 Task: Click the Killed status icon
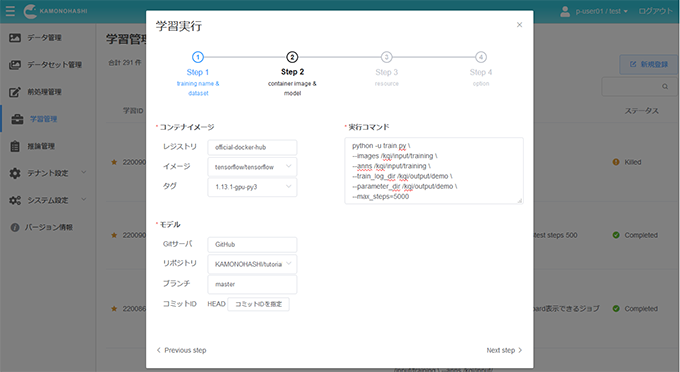tap(616, 162)
